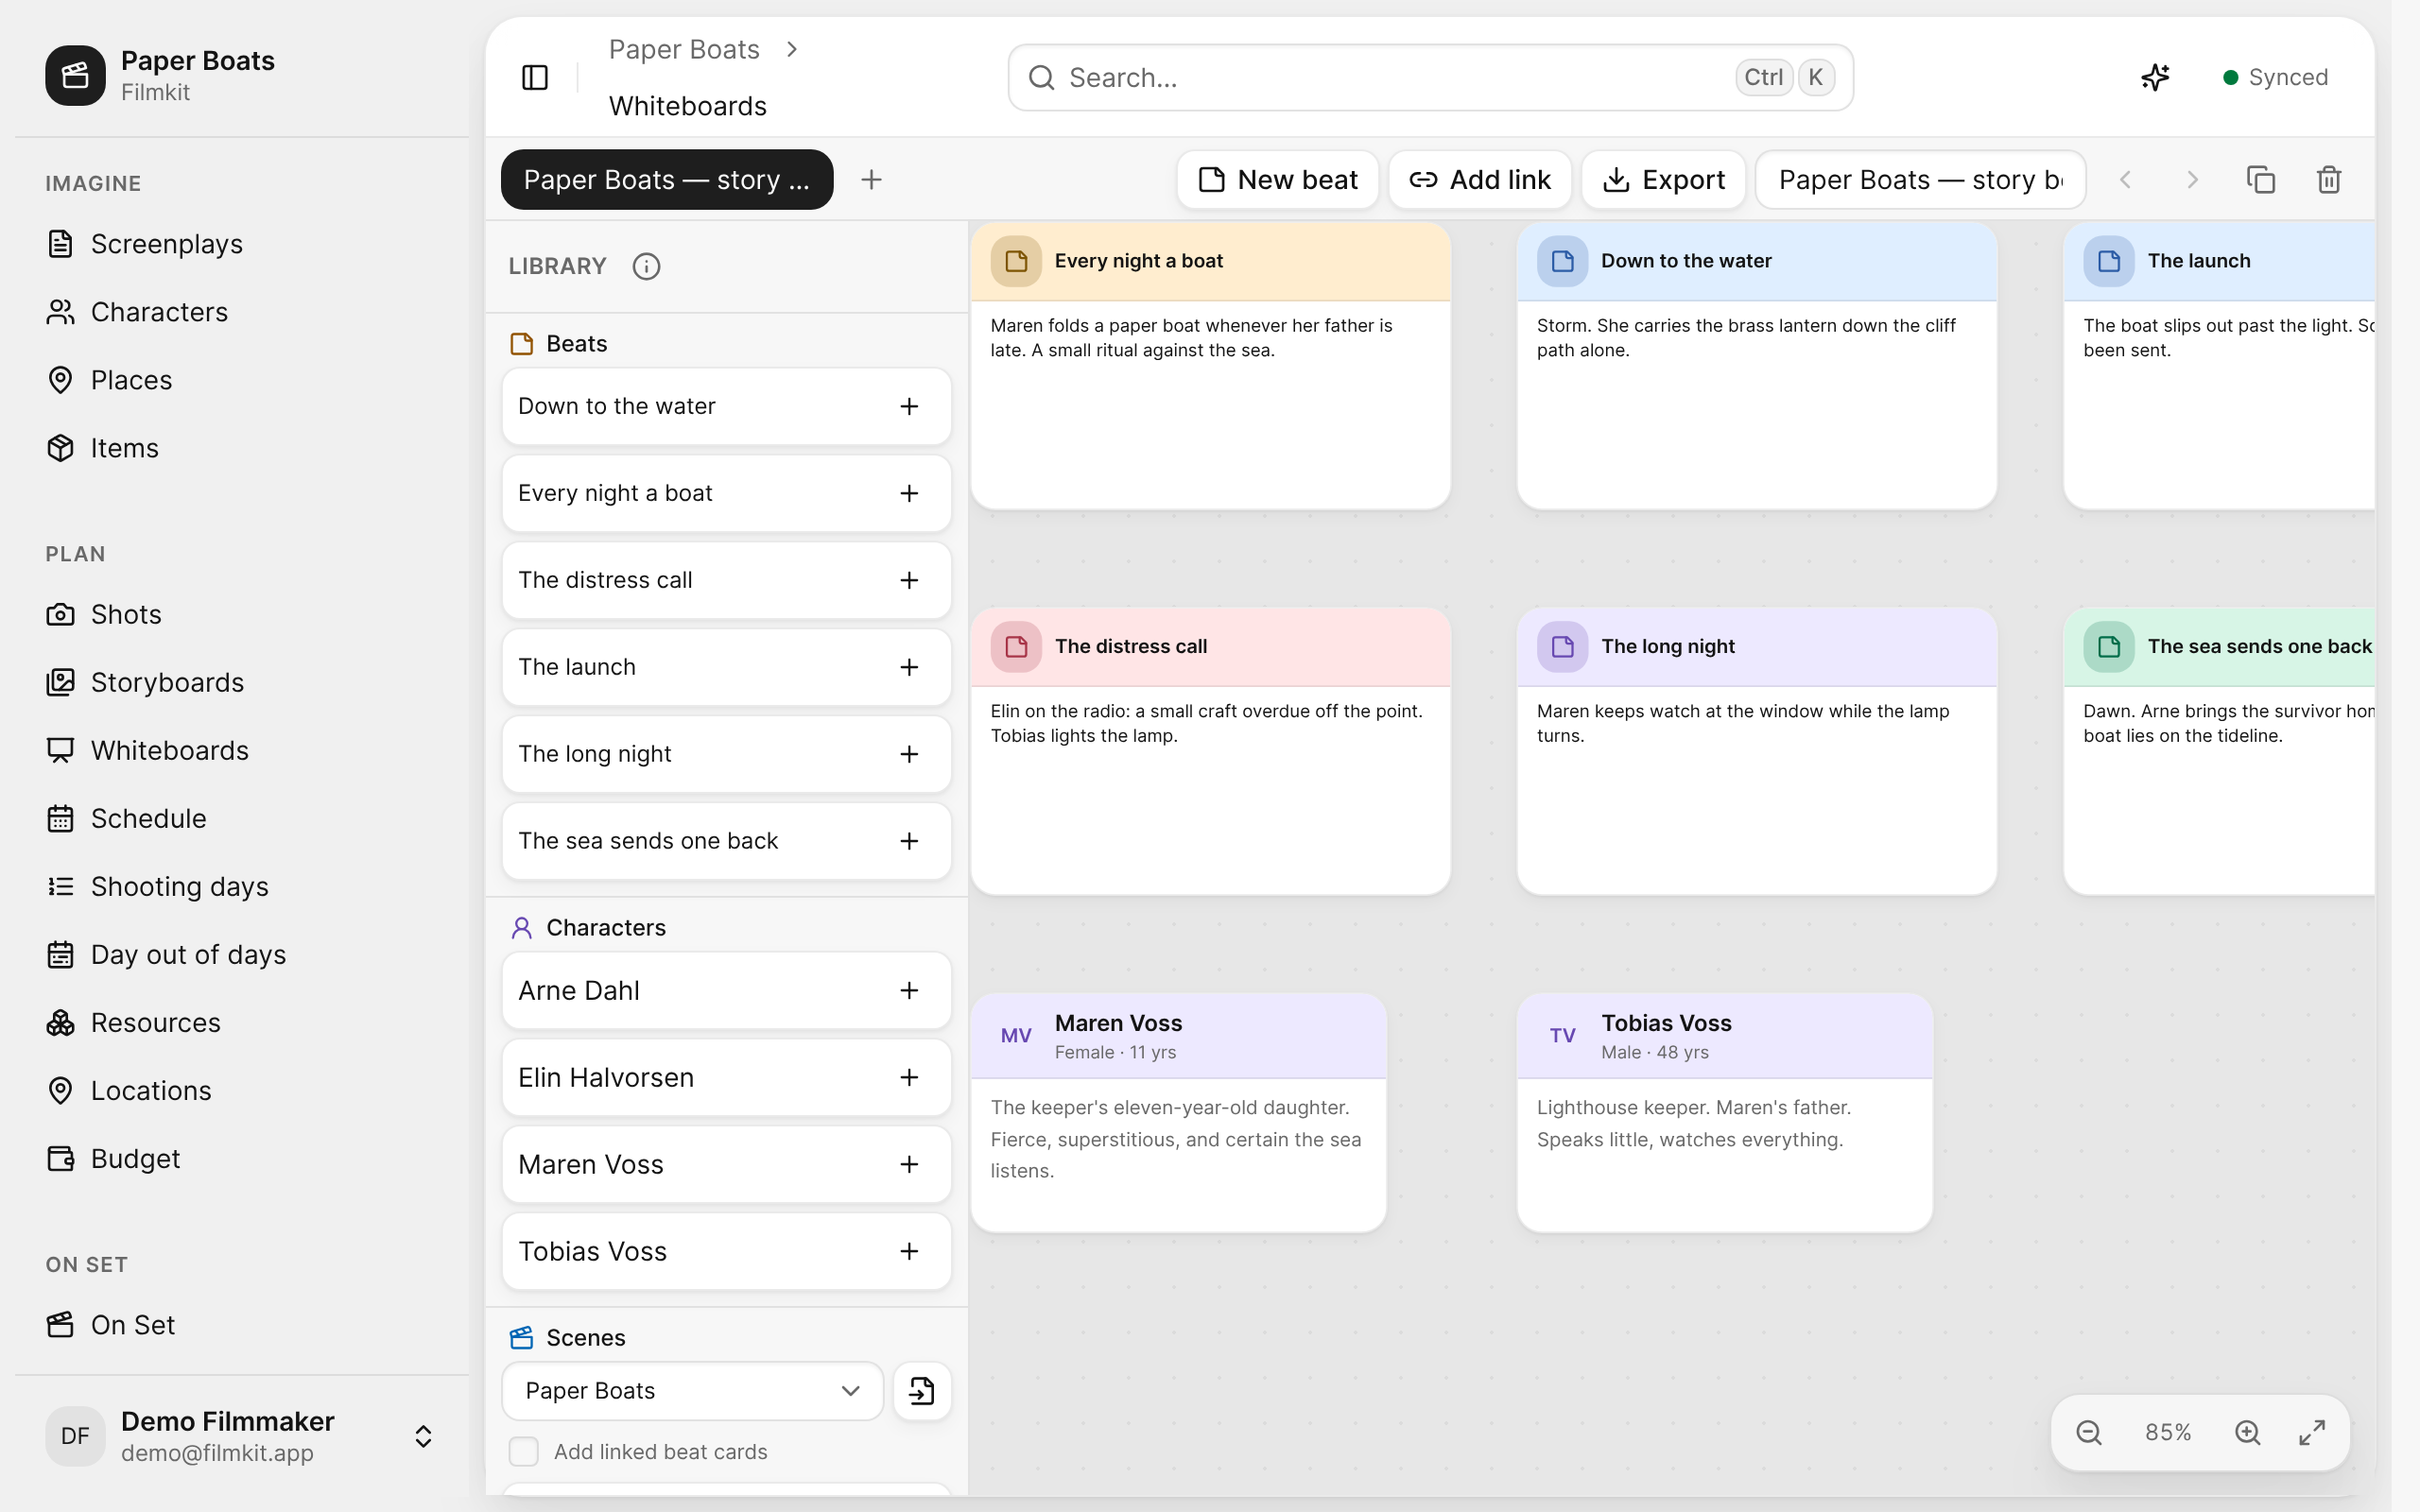Image resolution: width=2420 pixels, height=1512 pixels.
Task: Go to previous whiteboard arrow
Action: coord(2125,179)
